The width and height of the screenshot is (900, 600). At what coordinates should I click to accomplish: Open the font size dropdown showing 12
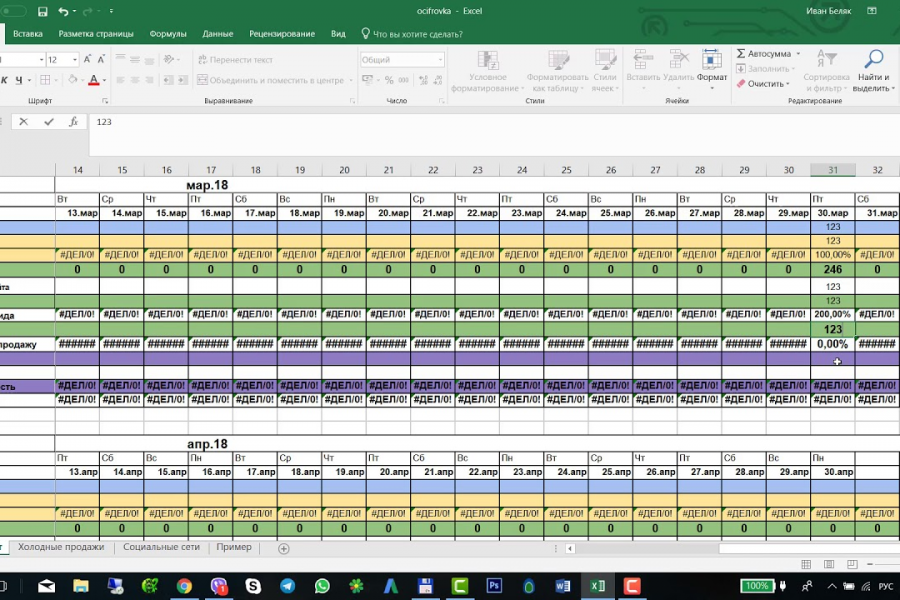tap(75, 60)
